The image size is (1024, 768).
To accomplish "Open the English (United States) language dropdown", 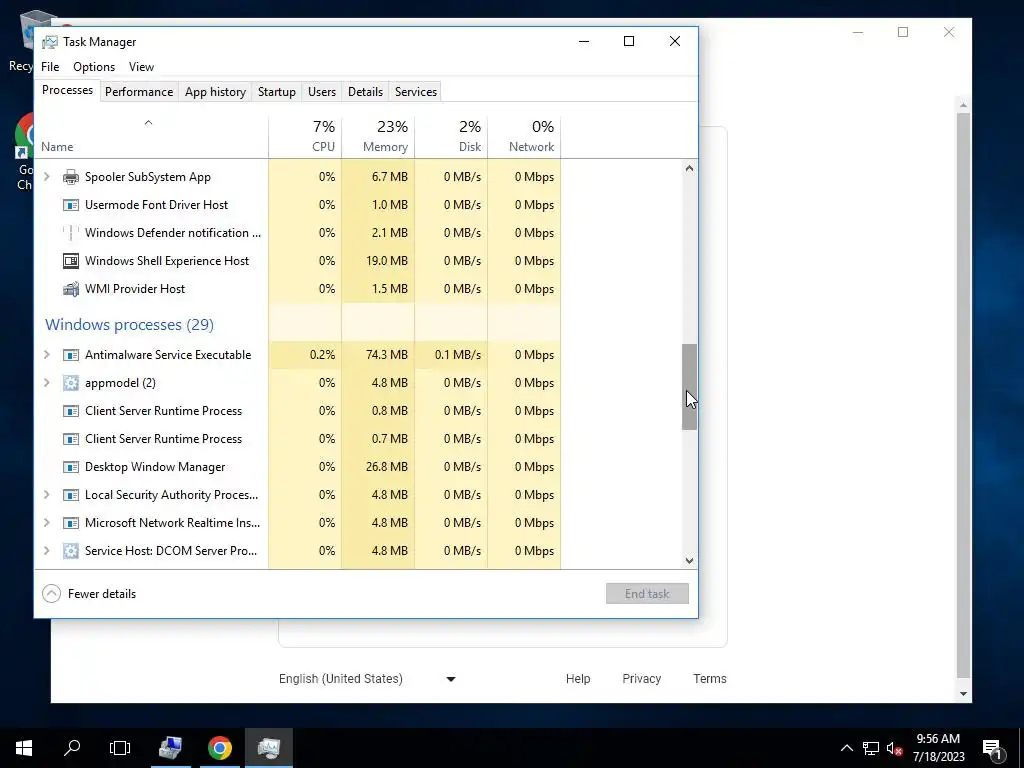I will pyautogui.click(x=368, y=679).
